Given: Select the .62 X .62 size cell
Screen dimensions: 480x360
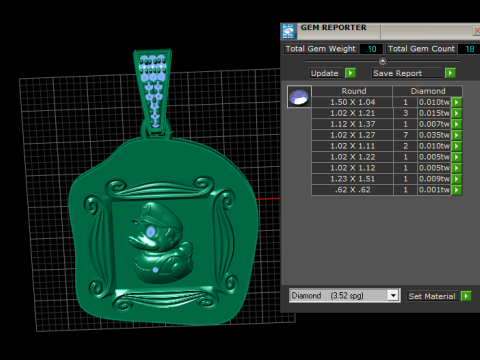Looking at the screenshot, I should click(352, 190).
